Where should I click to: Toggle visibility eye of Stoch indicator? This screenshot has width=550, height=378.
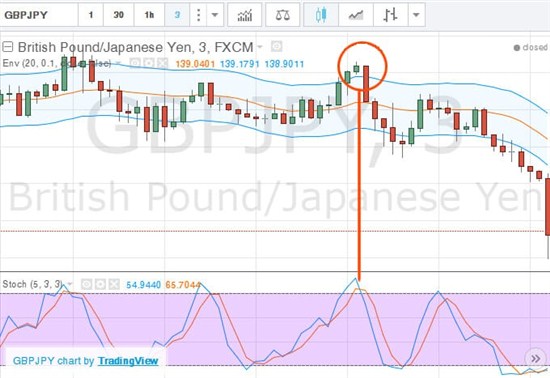pos(87,284)
